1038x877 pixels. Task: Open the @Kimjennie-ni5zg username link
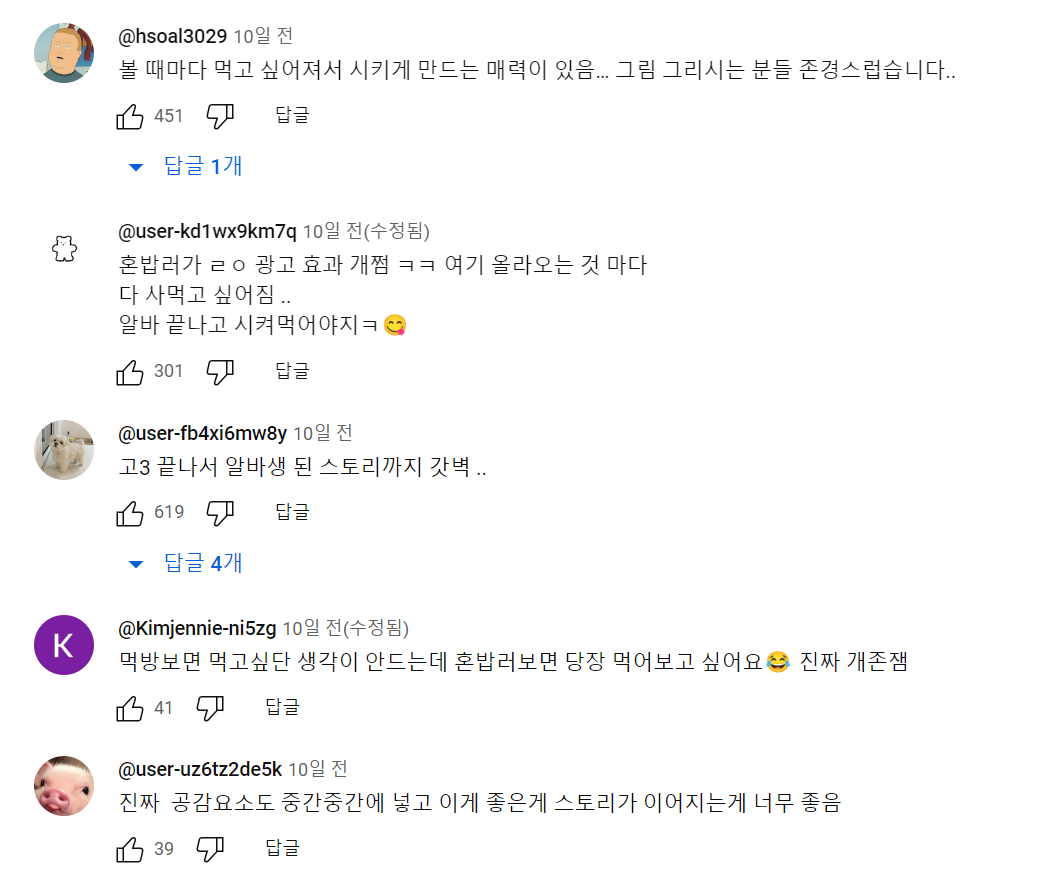(x=197, y=629)
